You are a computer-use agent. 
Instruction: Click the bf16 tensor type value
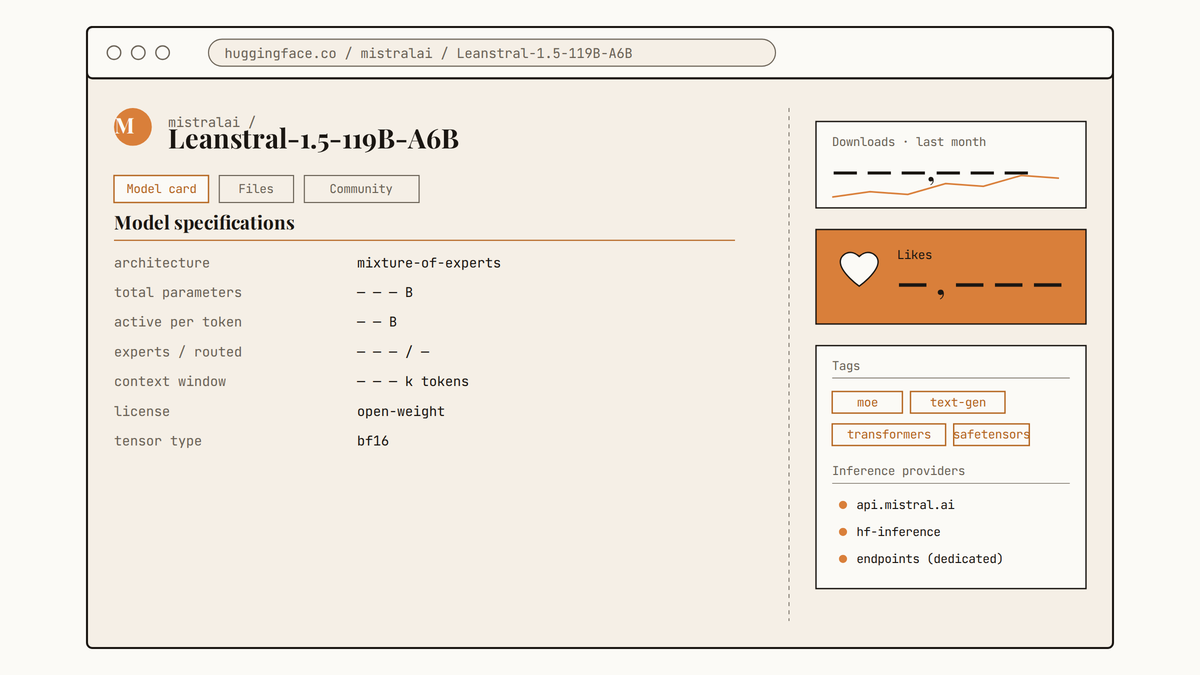pyautogui.click(x=373, y=441)
